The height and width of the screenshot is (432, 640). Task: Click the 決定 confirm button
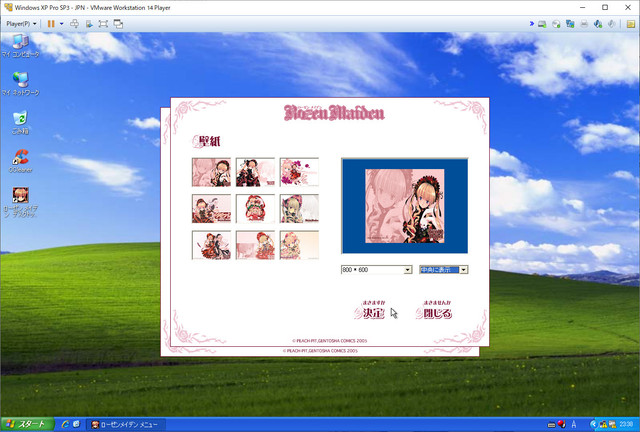pyautogui.click(x=370, y=310)
